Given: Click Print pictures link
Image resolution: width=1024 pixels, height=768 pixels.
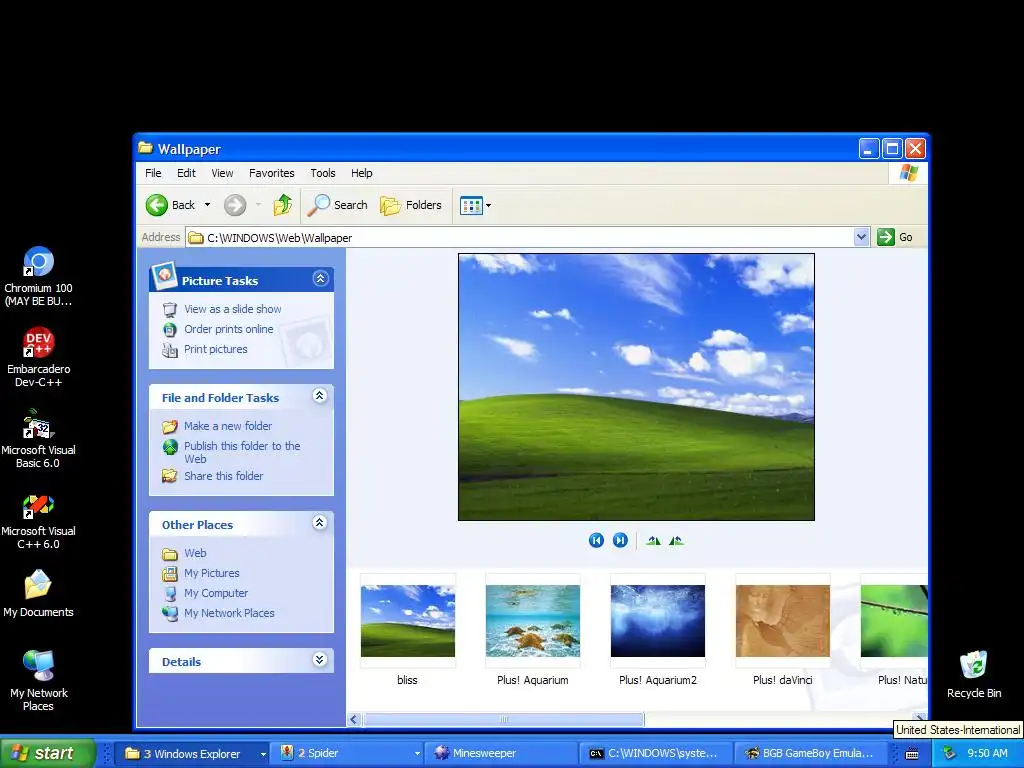Looking at the screenshot, I should (x=216, y=349).
